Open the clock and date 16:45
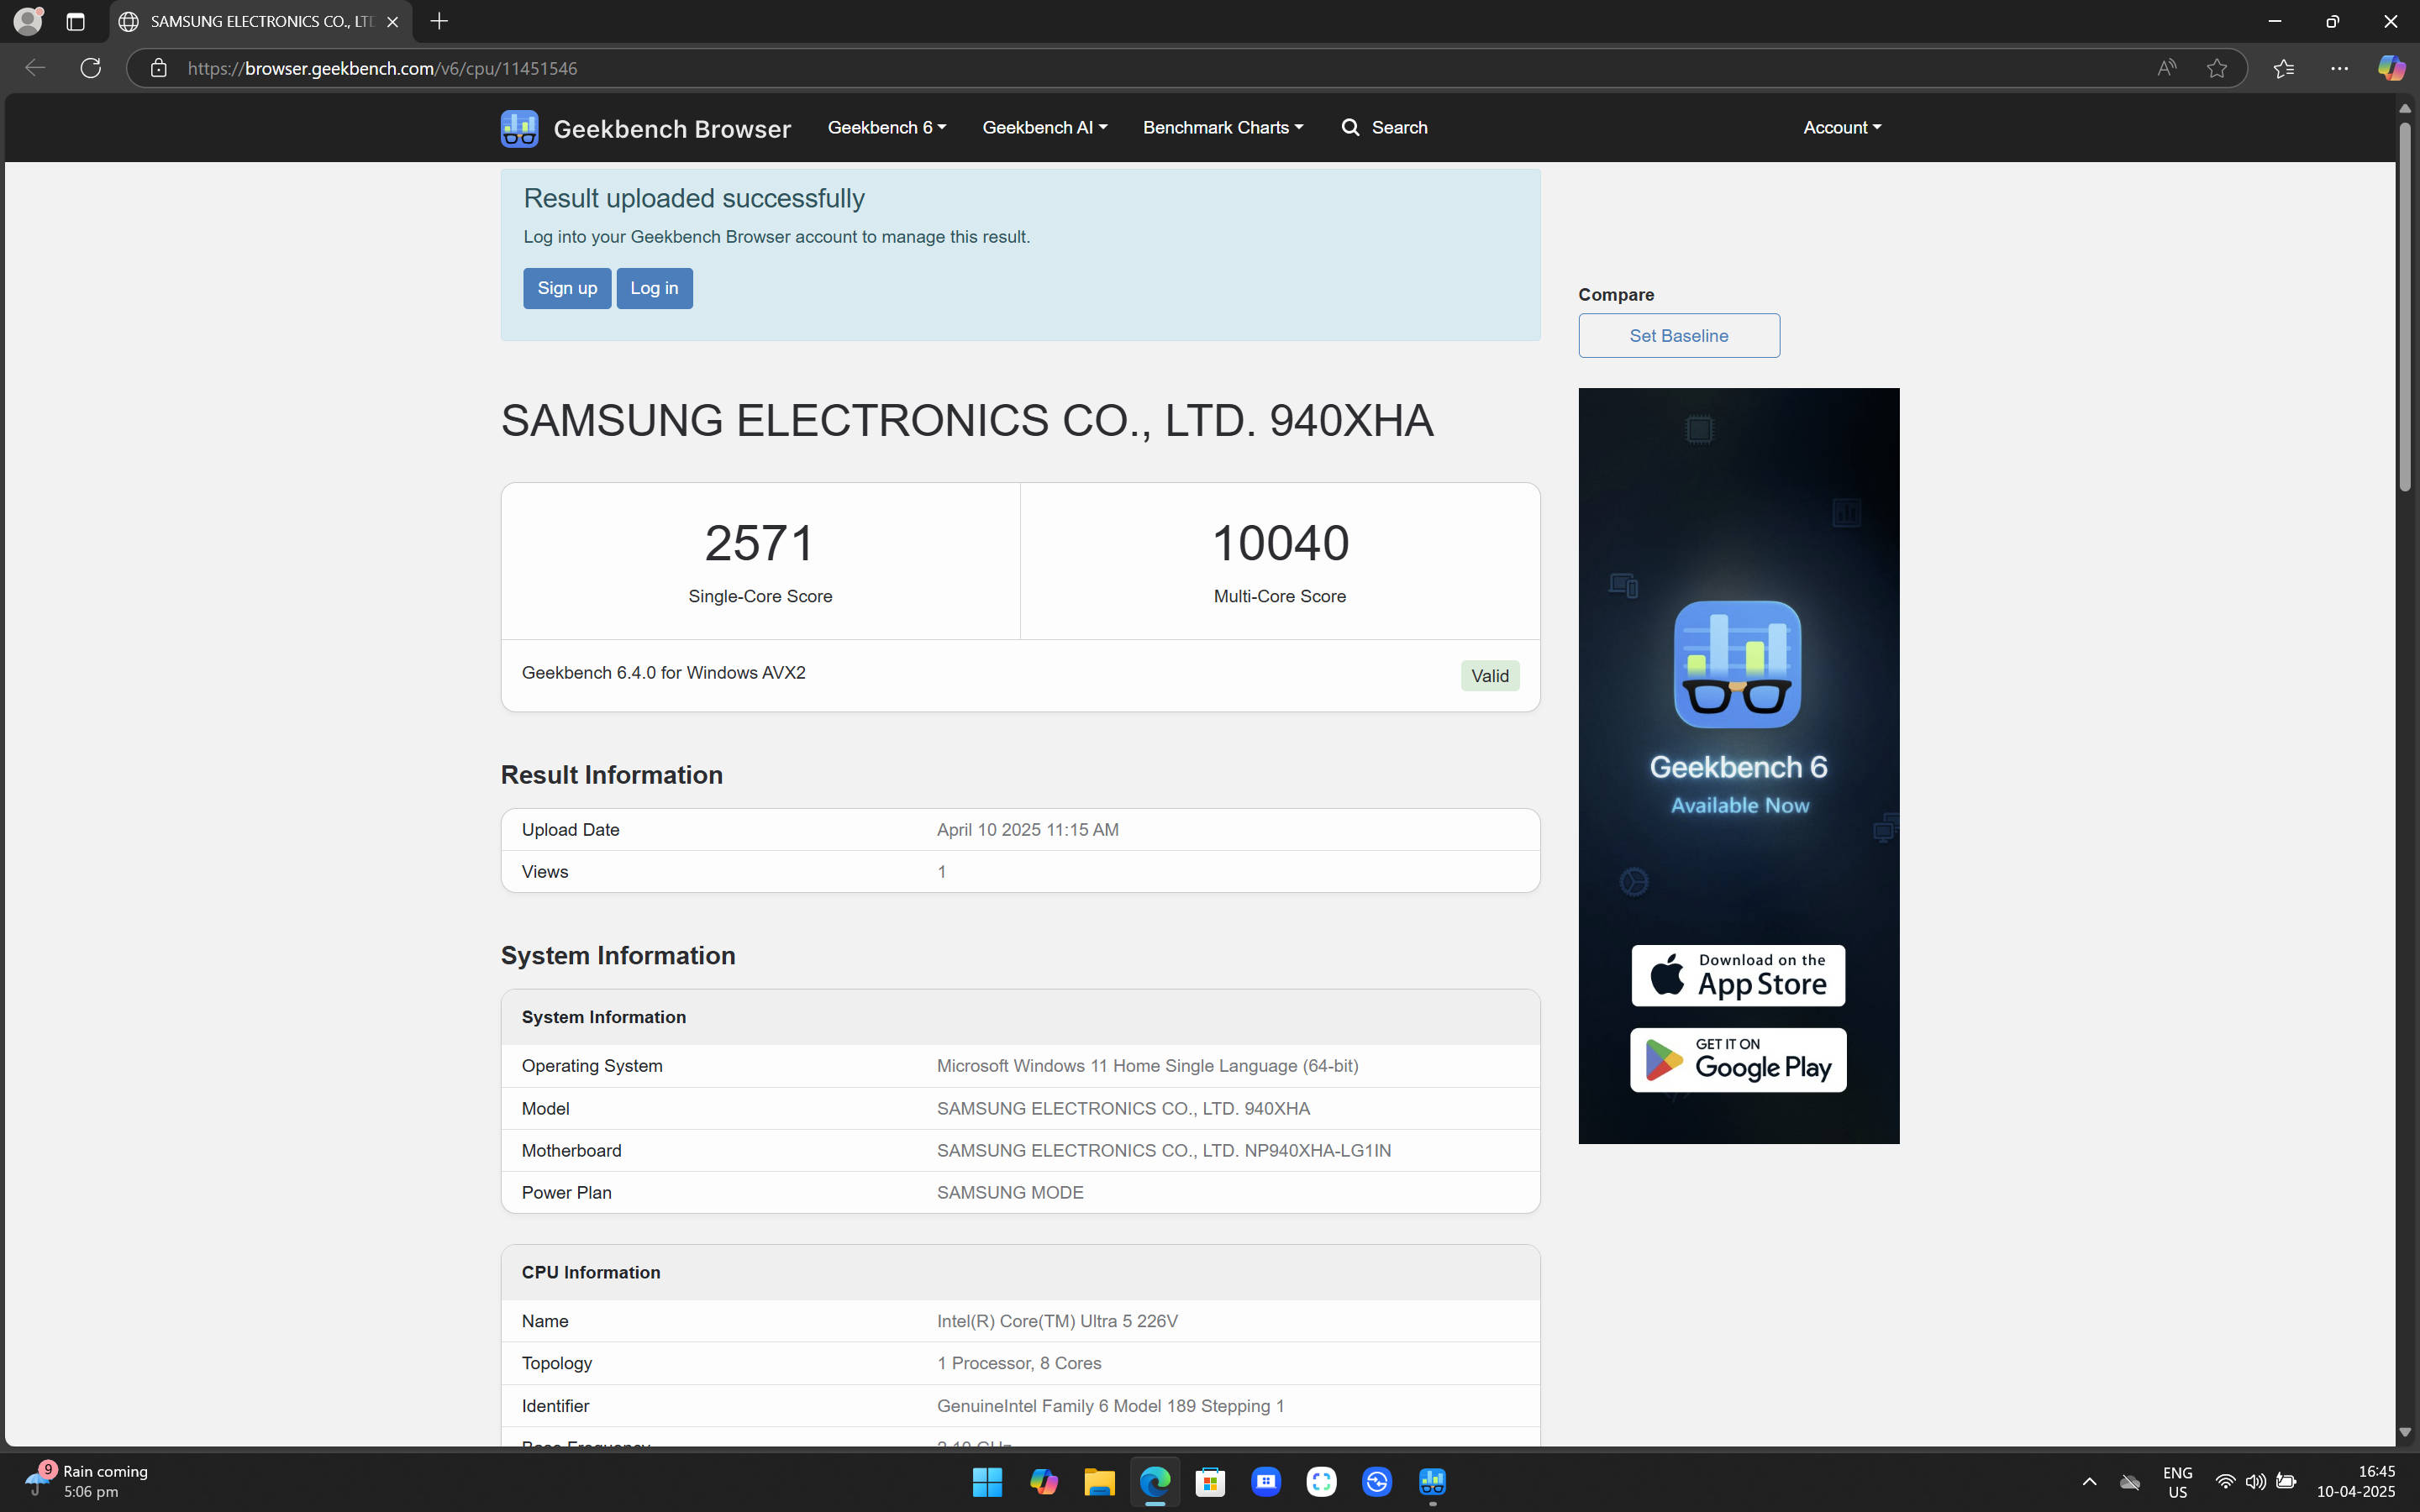 (2356, 1481)
